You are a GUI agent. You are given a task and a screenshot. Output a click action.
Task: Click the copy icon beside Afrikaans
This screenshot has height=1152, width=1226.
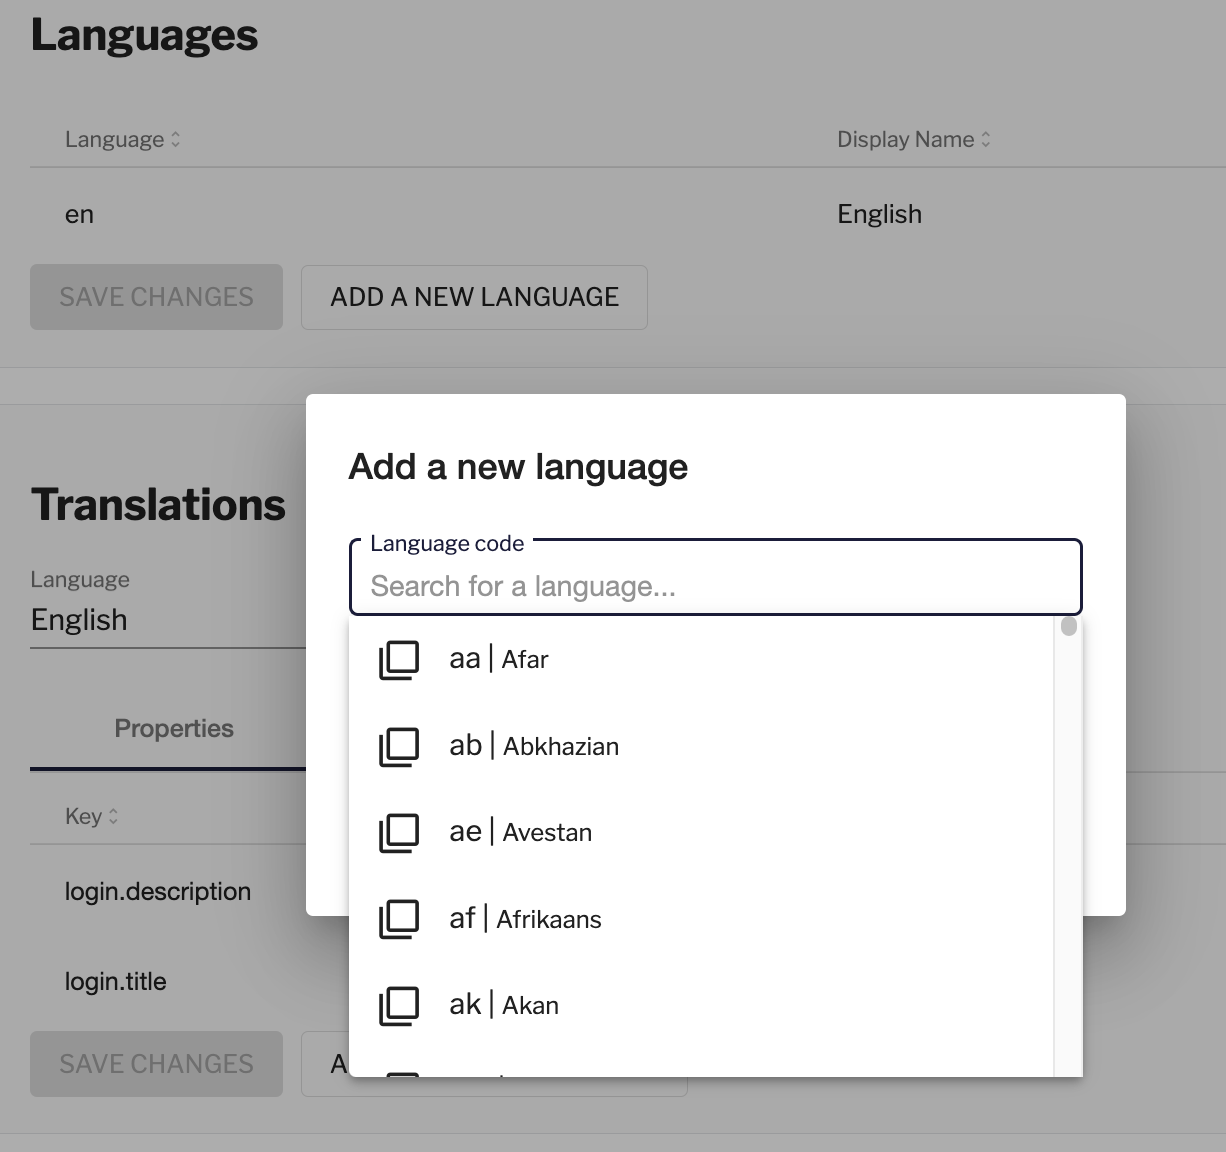[x=398, y=920]
